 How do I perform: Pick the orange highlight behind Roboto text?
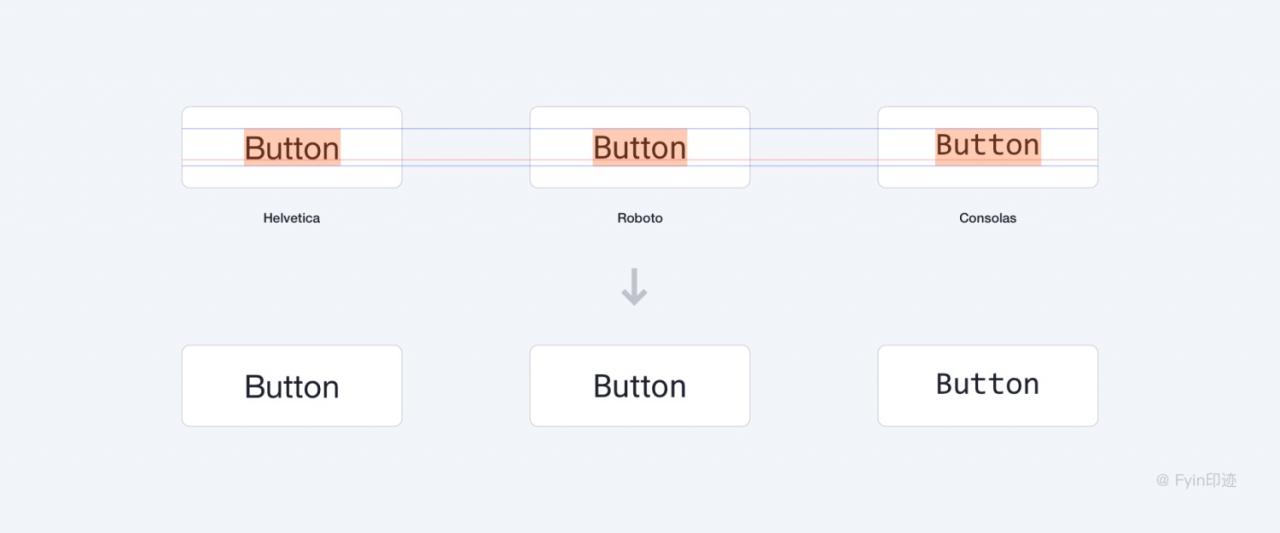[x=640, y=147]
